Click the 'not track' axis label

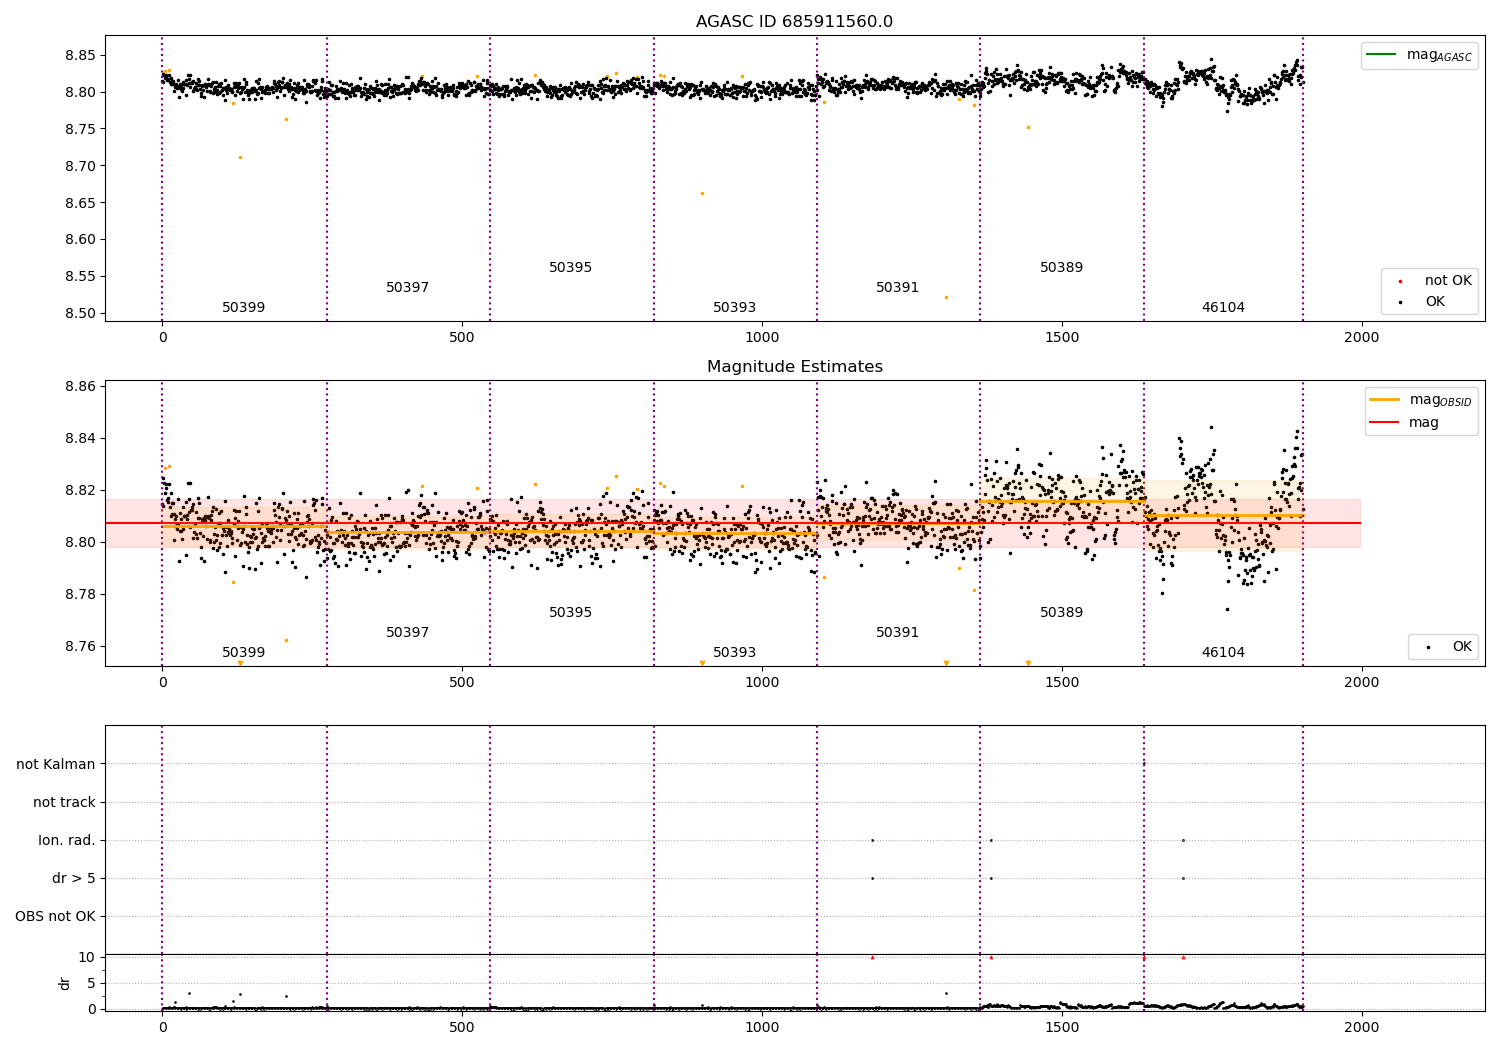coord(64,803)
